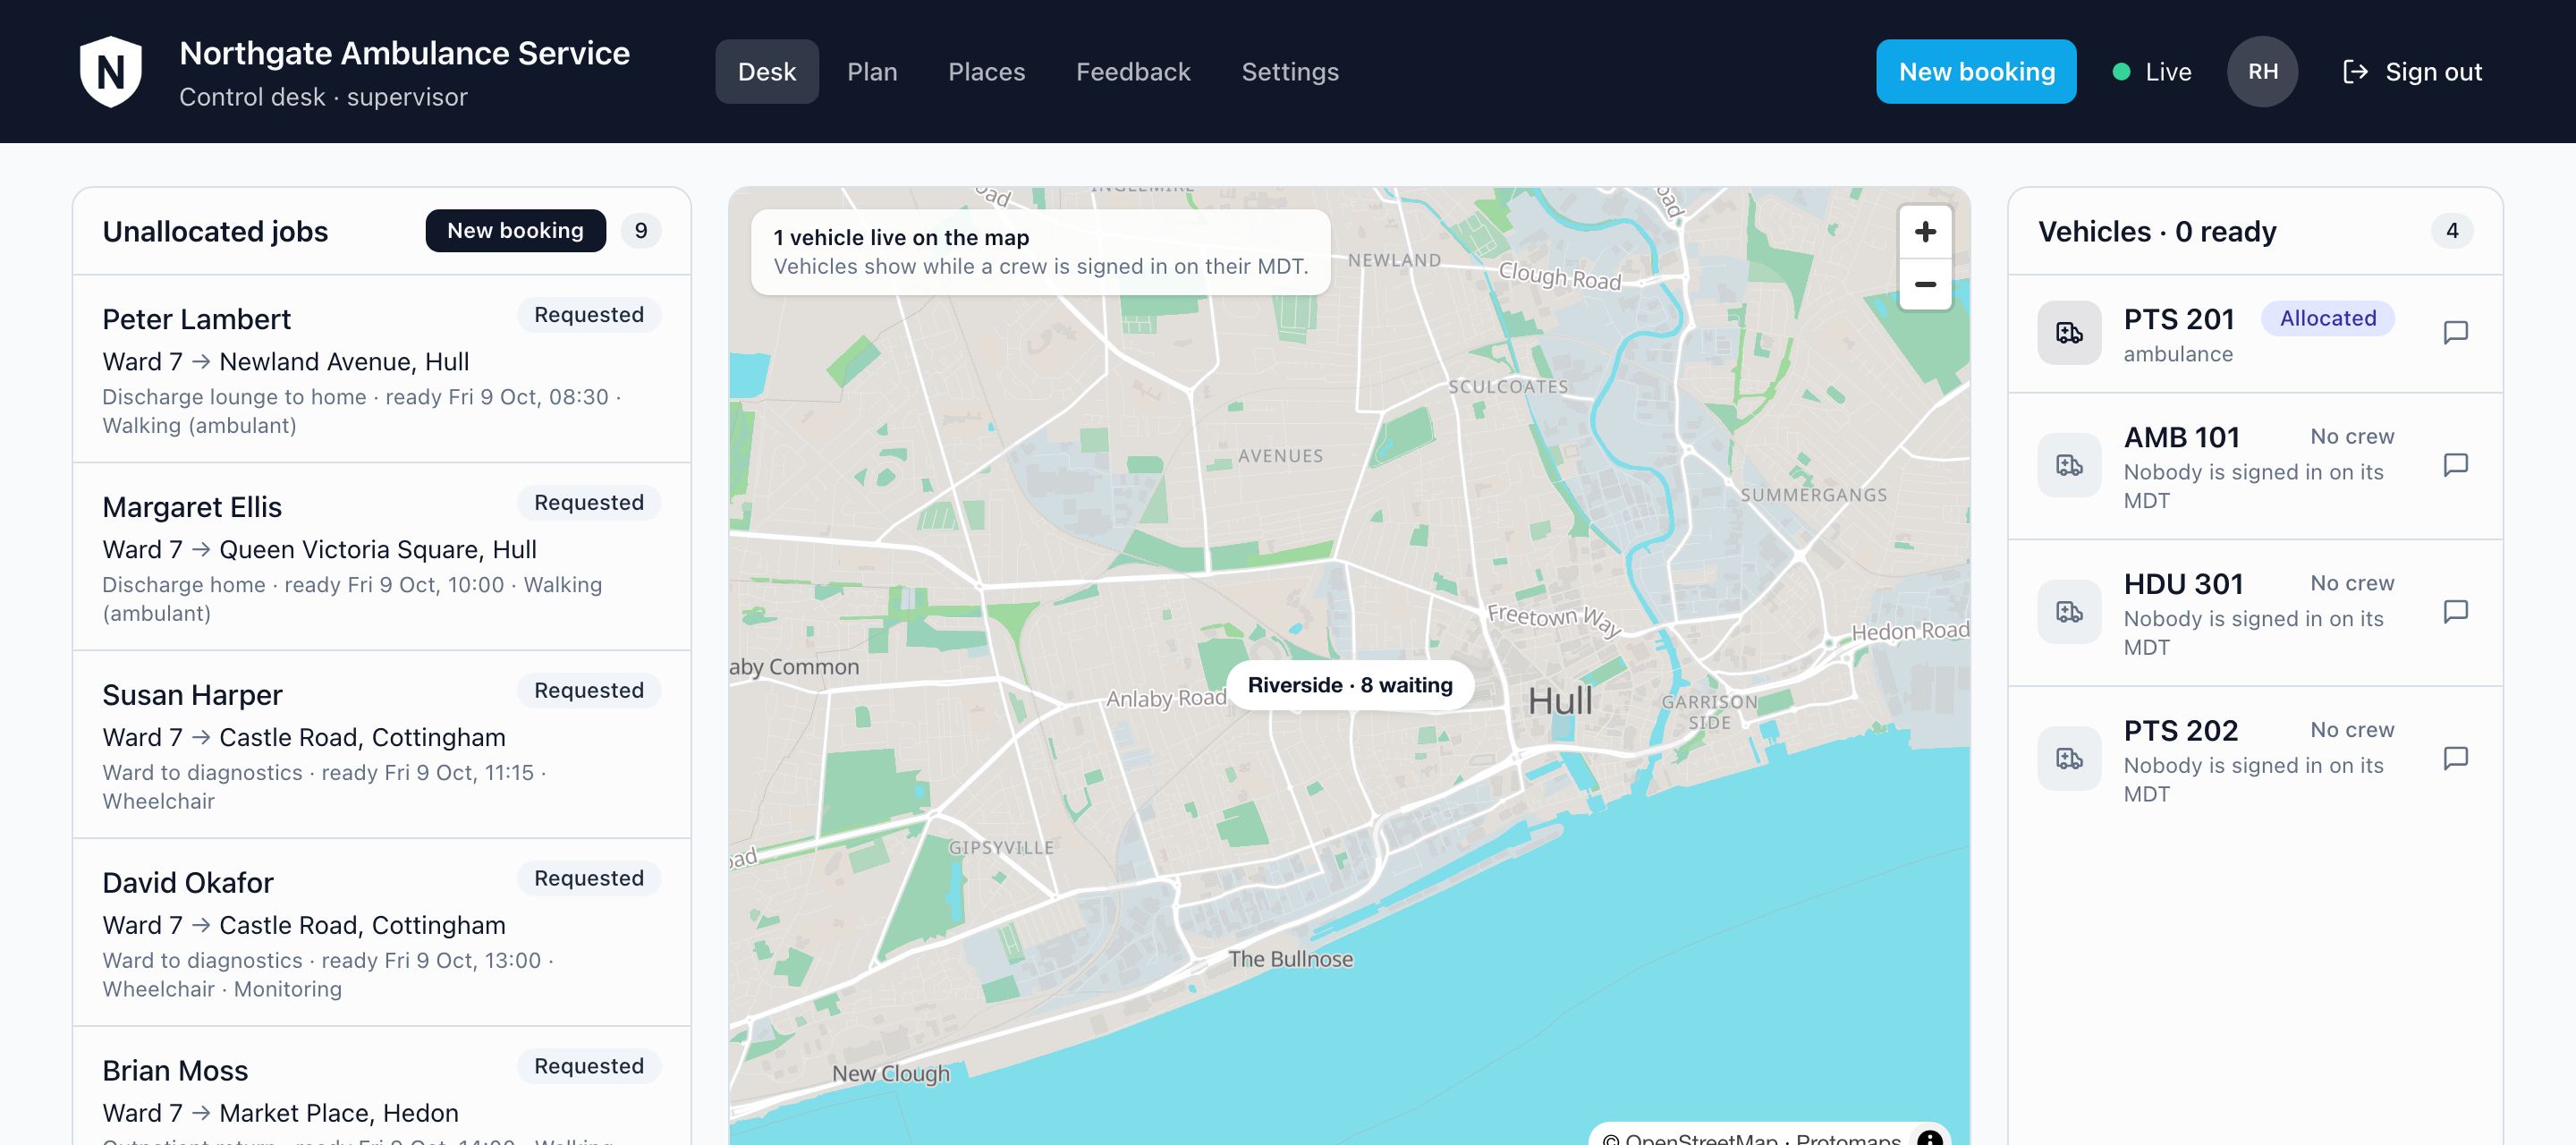
Task: Select Peter Lambert job card
Action: tap(381, 369)
